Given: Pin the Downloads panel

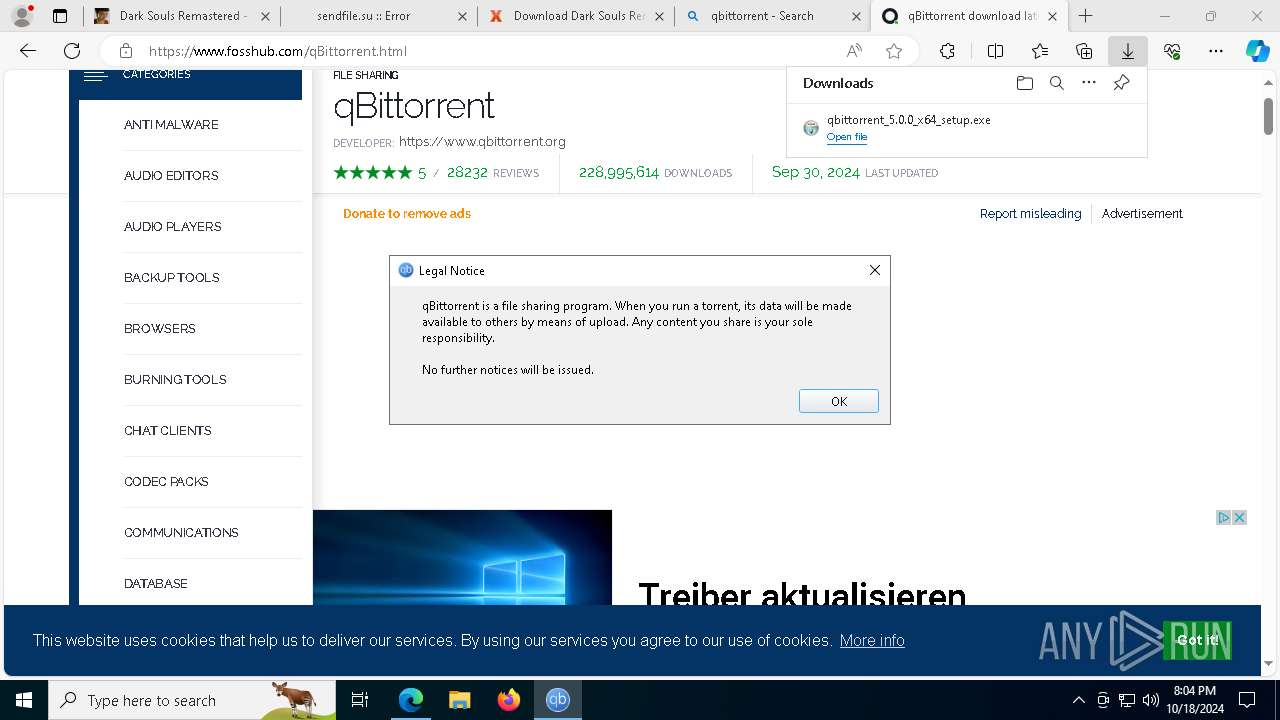Looking at the screenshot, I should click(1121, 83).
